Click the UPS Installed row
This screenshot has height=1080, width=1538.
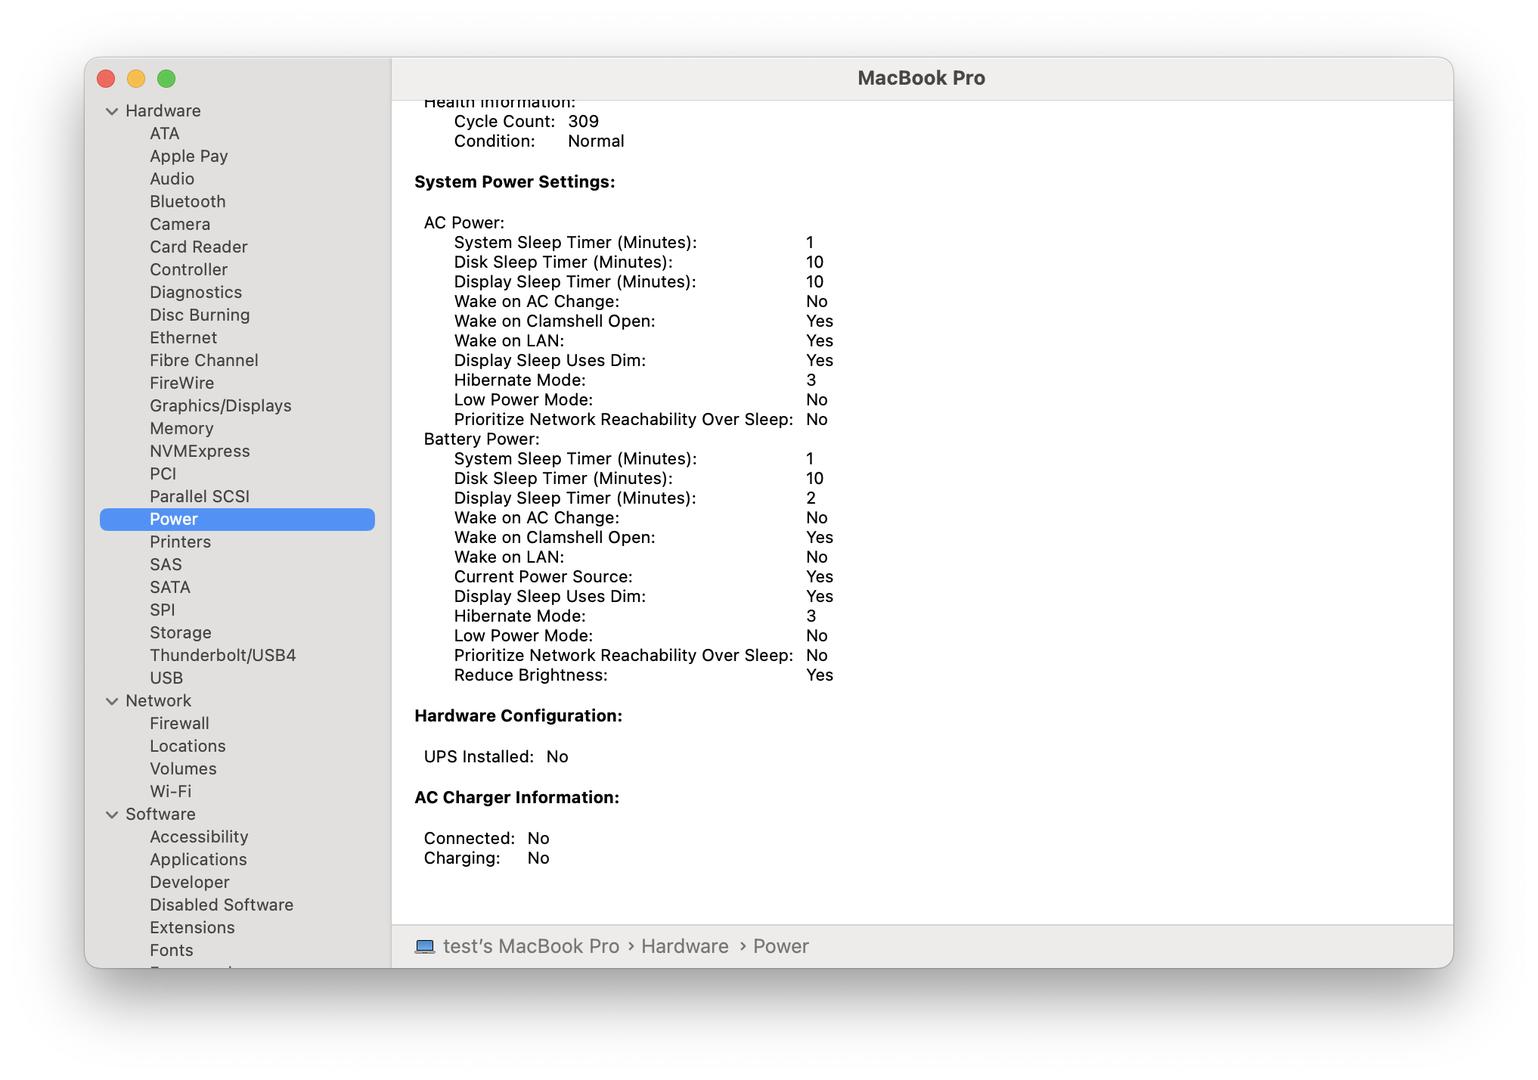[496, 757]
